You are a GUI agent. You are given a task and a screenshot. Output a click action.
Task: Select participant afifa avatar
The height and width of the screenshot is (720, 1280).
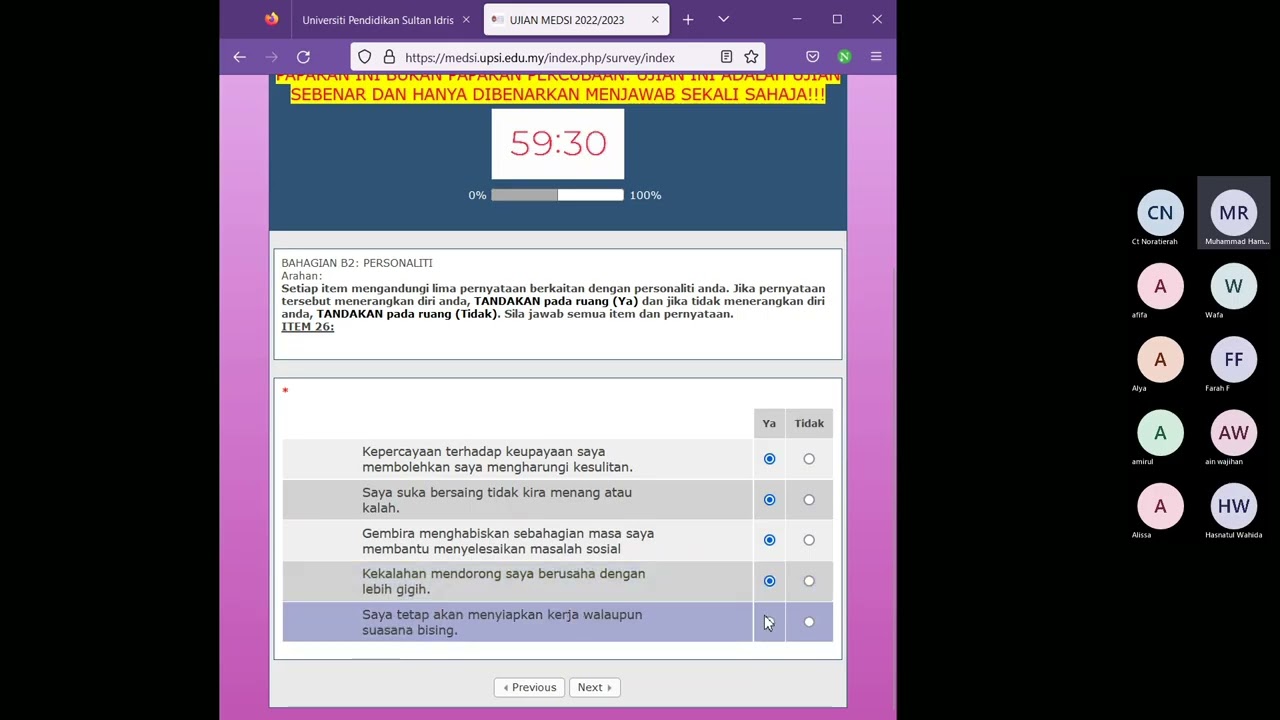tap(1160, 287)
